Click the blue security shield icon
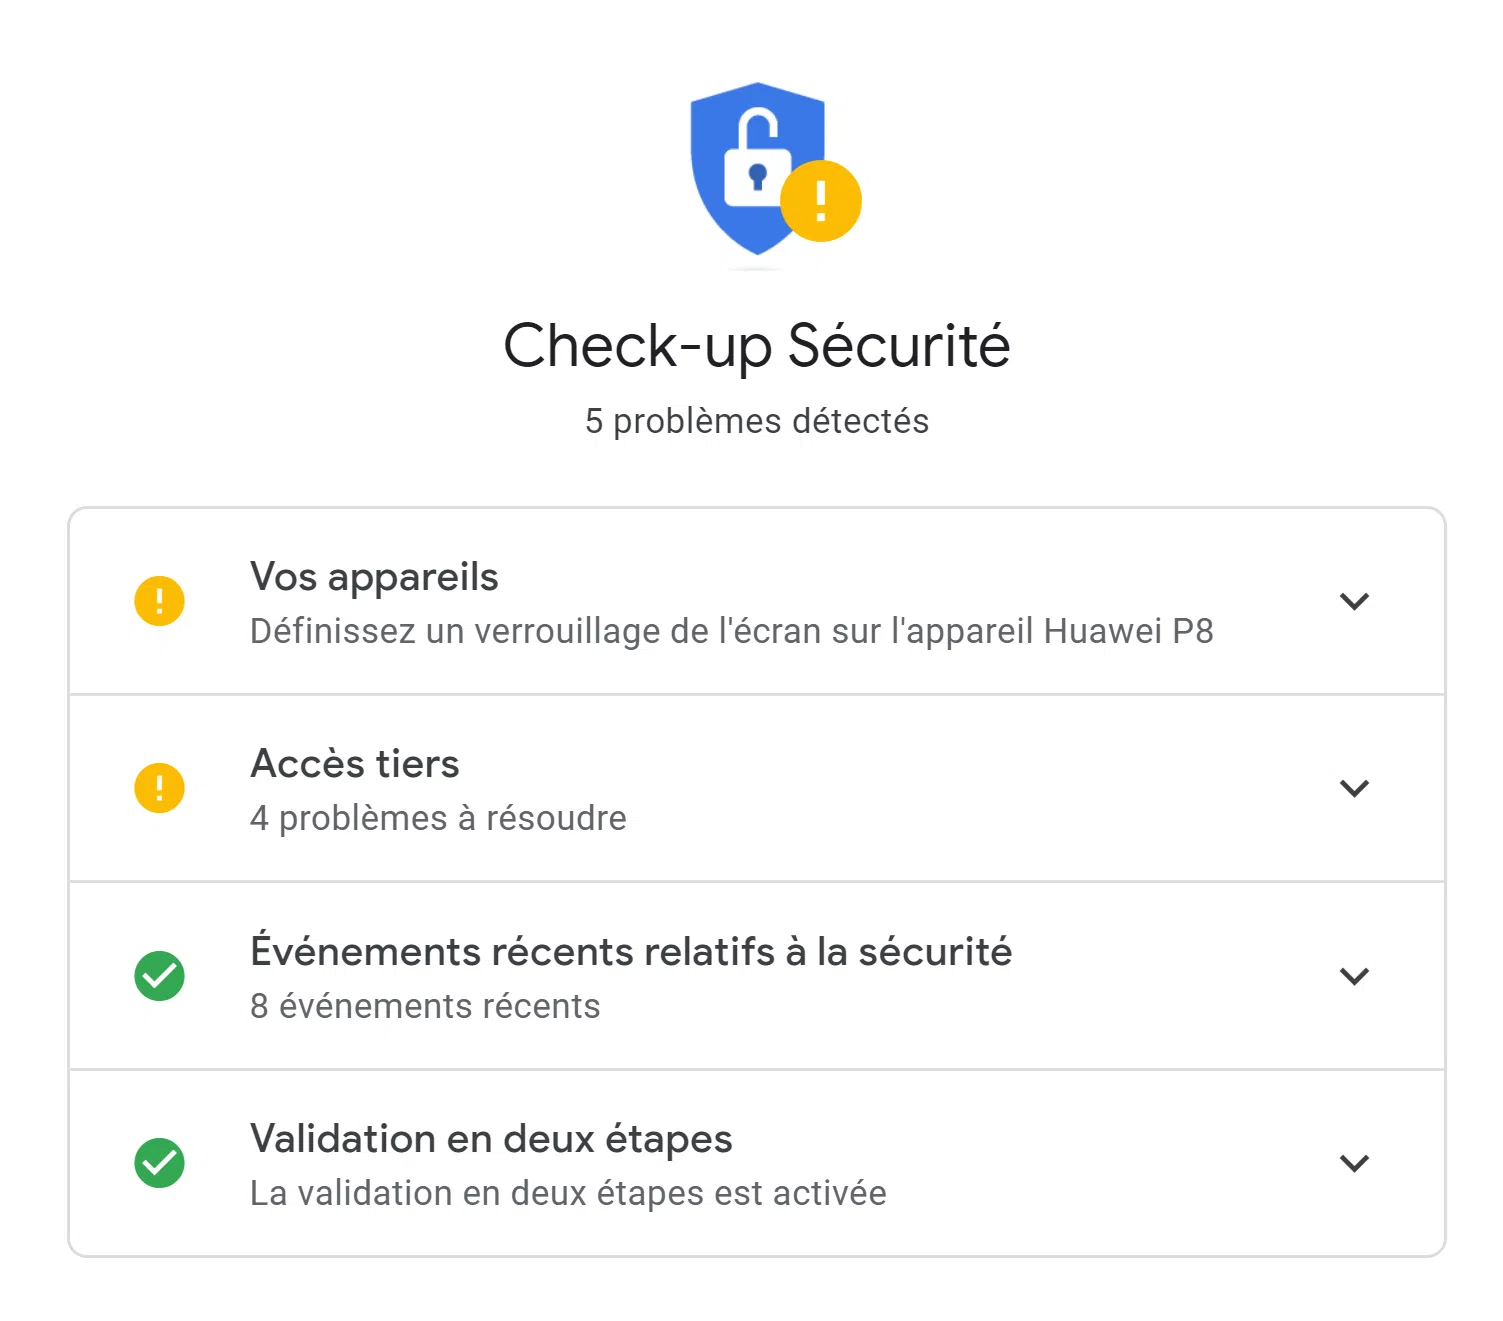 [x=757, y=168]
